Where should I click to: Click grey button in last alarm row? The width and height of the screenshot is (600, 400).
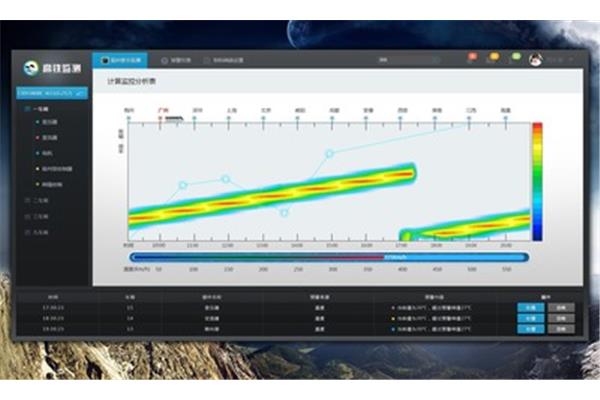tap(561, 329)
